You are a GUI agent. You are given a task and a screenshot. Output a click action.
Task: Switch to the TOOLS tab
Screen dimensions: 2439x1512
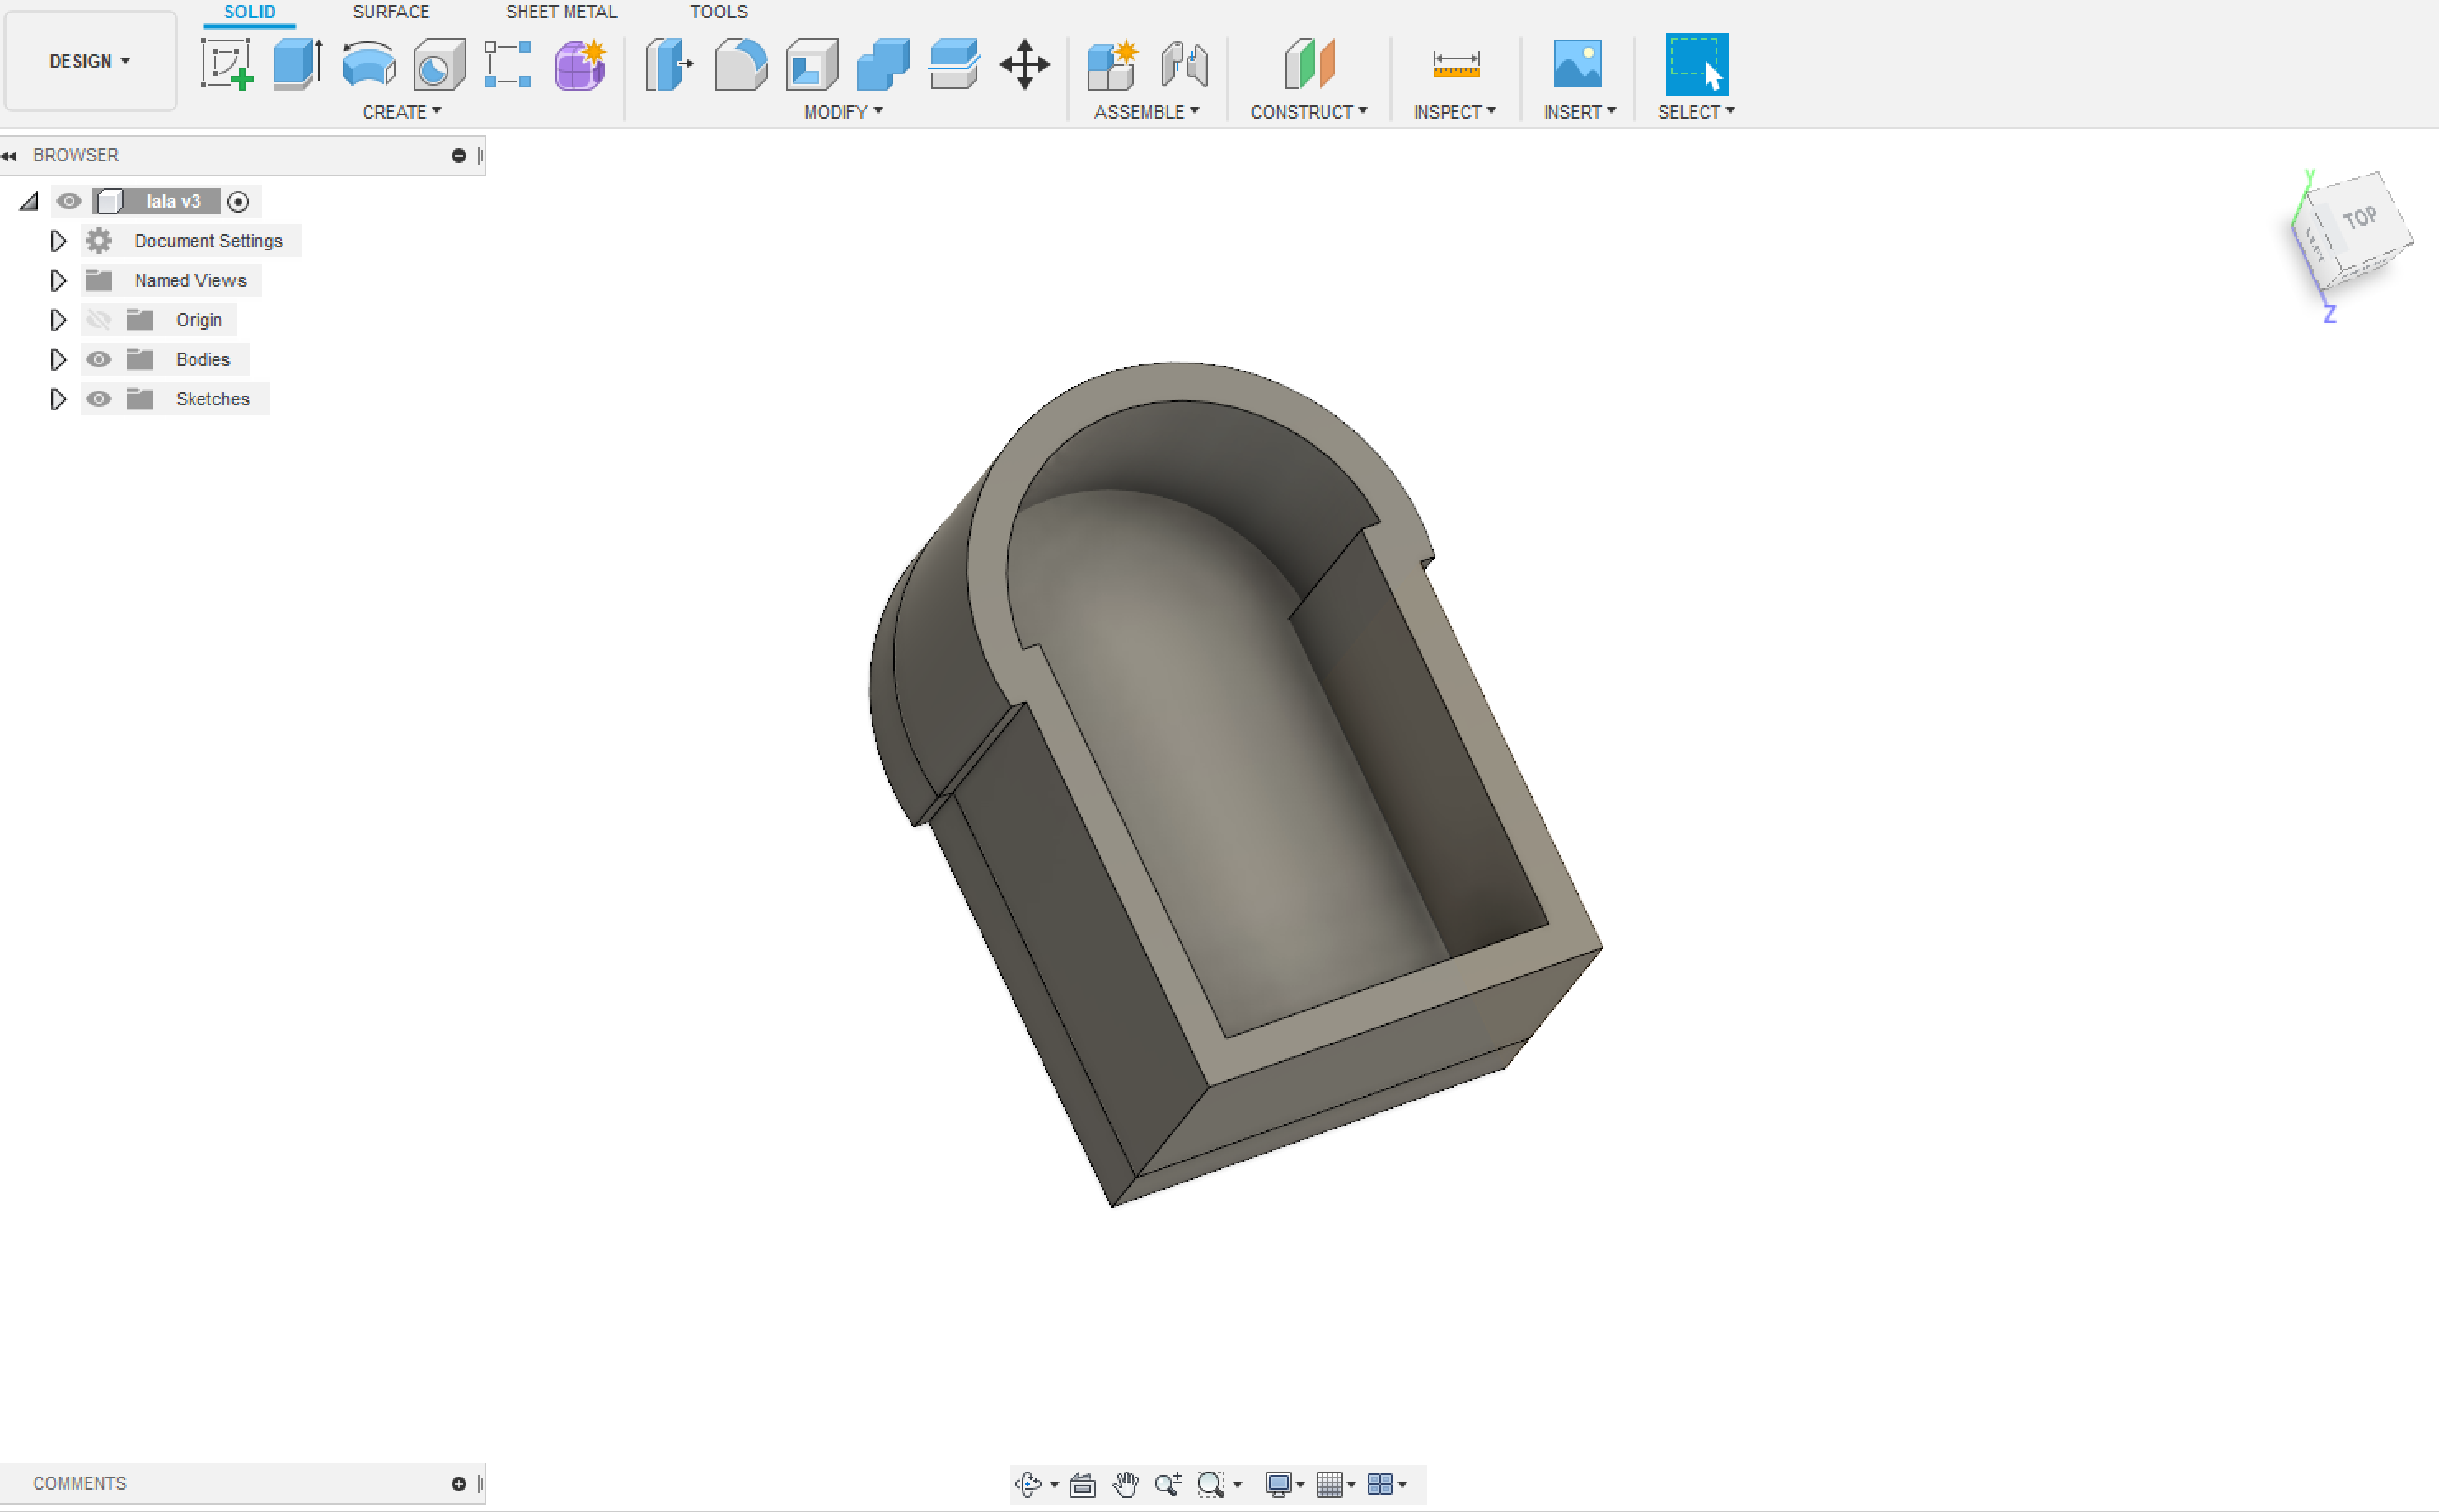pyautogui.click(x=718, y=12)
